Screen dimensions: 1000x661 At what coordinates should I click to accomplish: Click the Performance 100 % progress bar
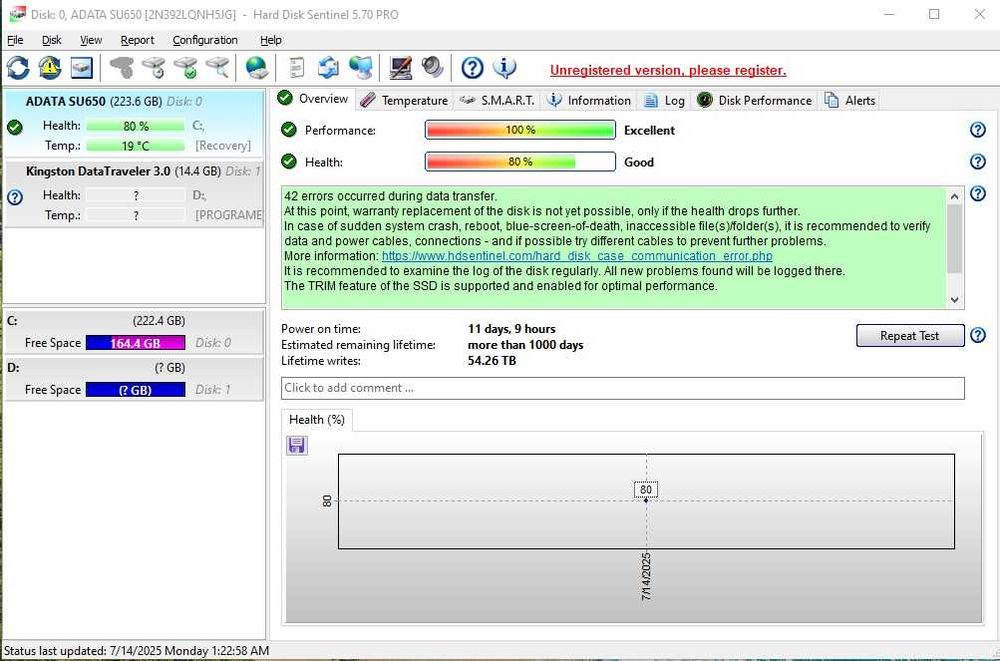point(520,130)
